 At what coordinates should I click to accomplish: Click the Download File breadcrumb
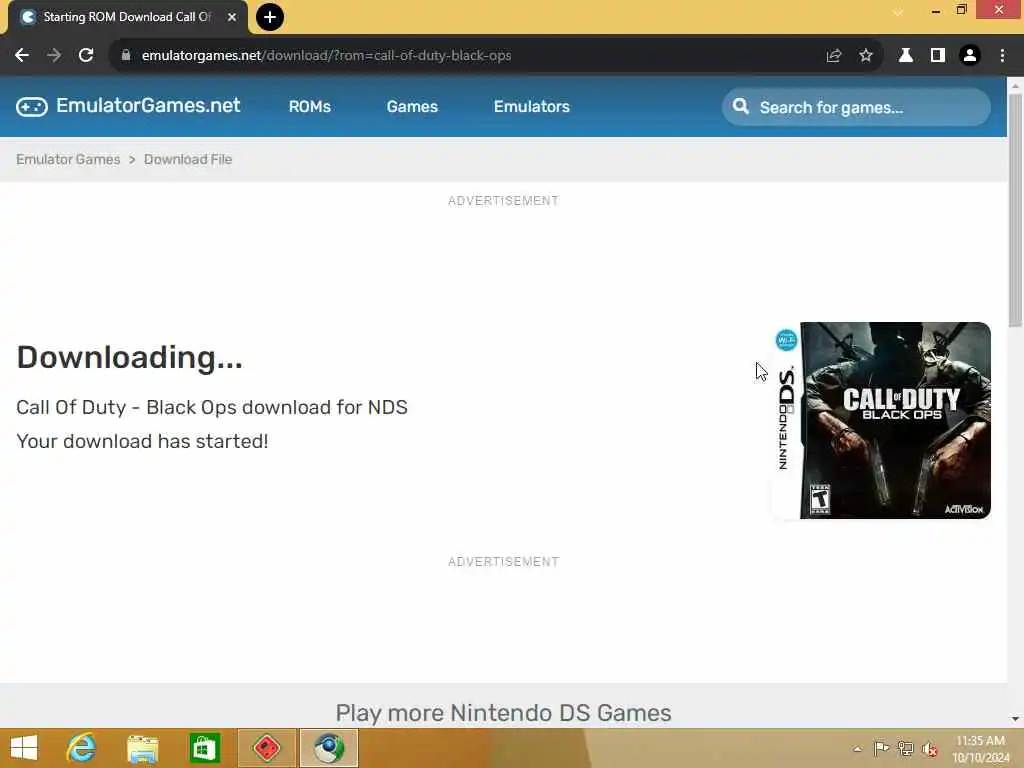pyautogui.click(x=188, y=159)
